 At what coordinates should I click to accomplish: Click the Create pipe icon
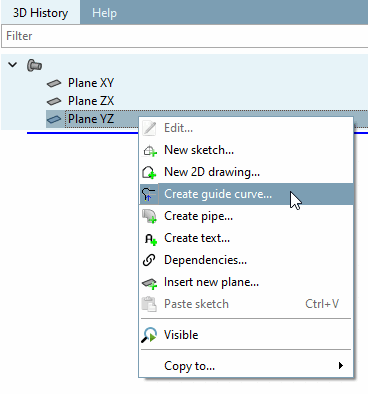[x=149, y=216]
